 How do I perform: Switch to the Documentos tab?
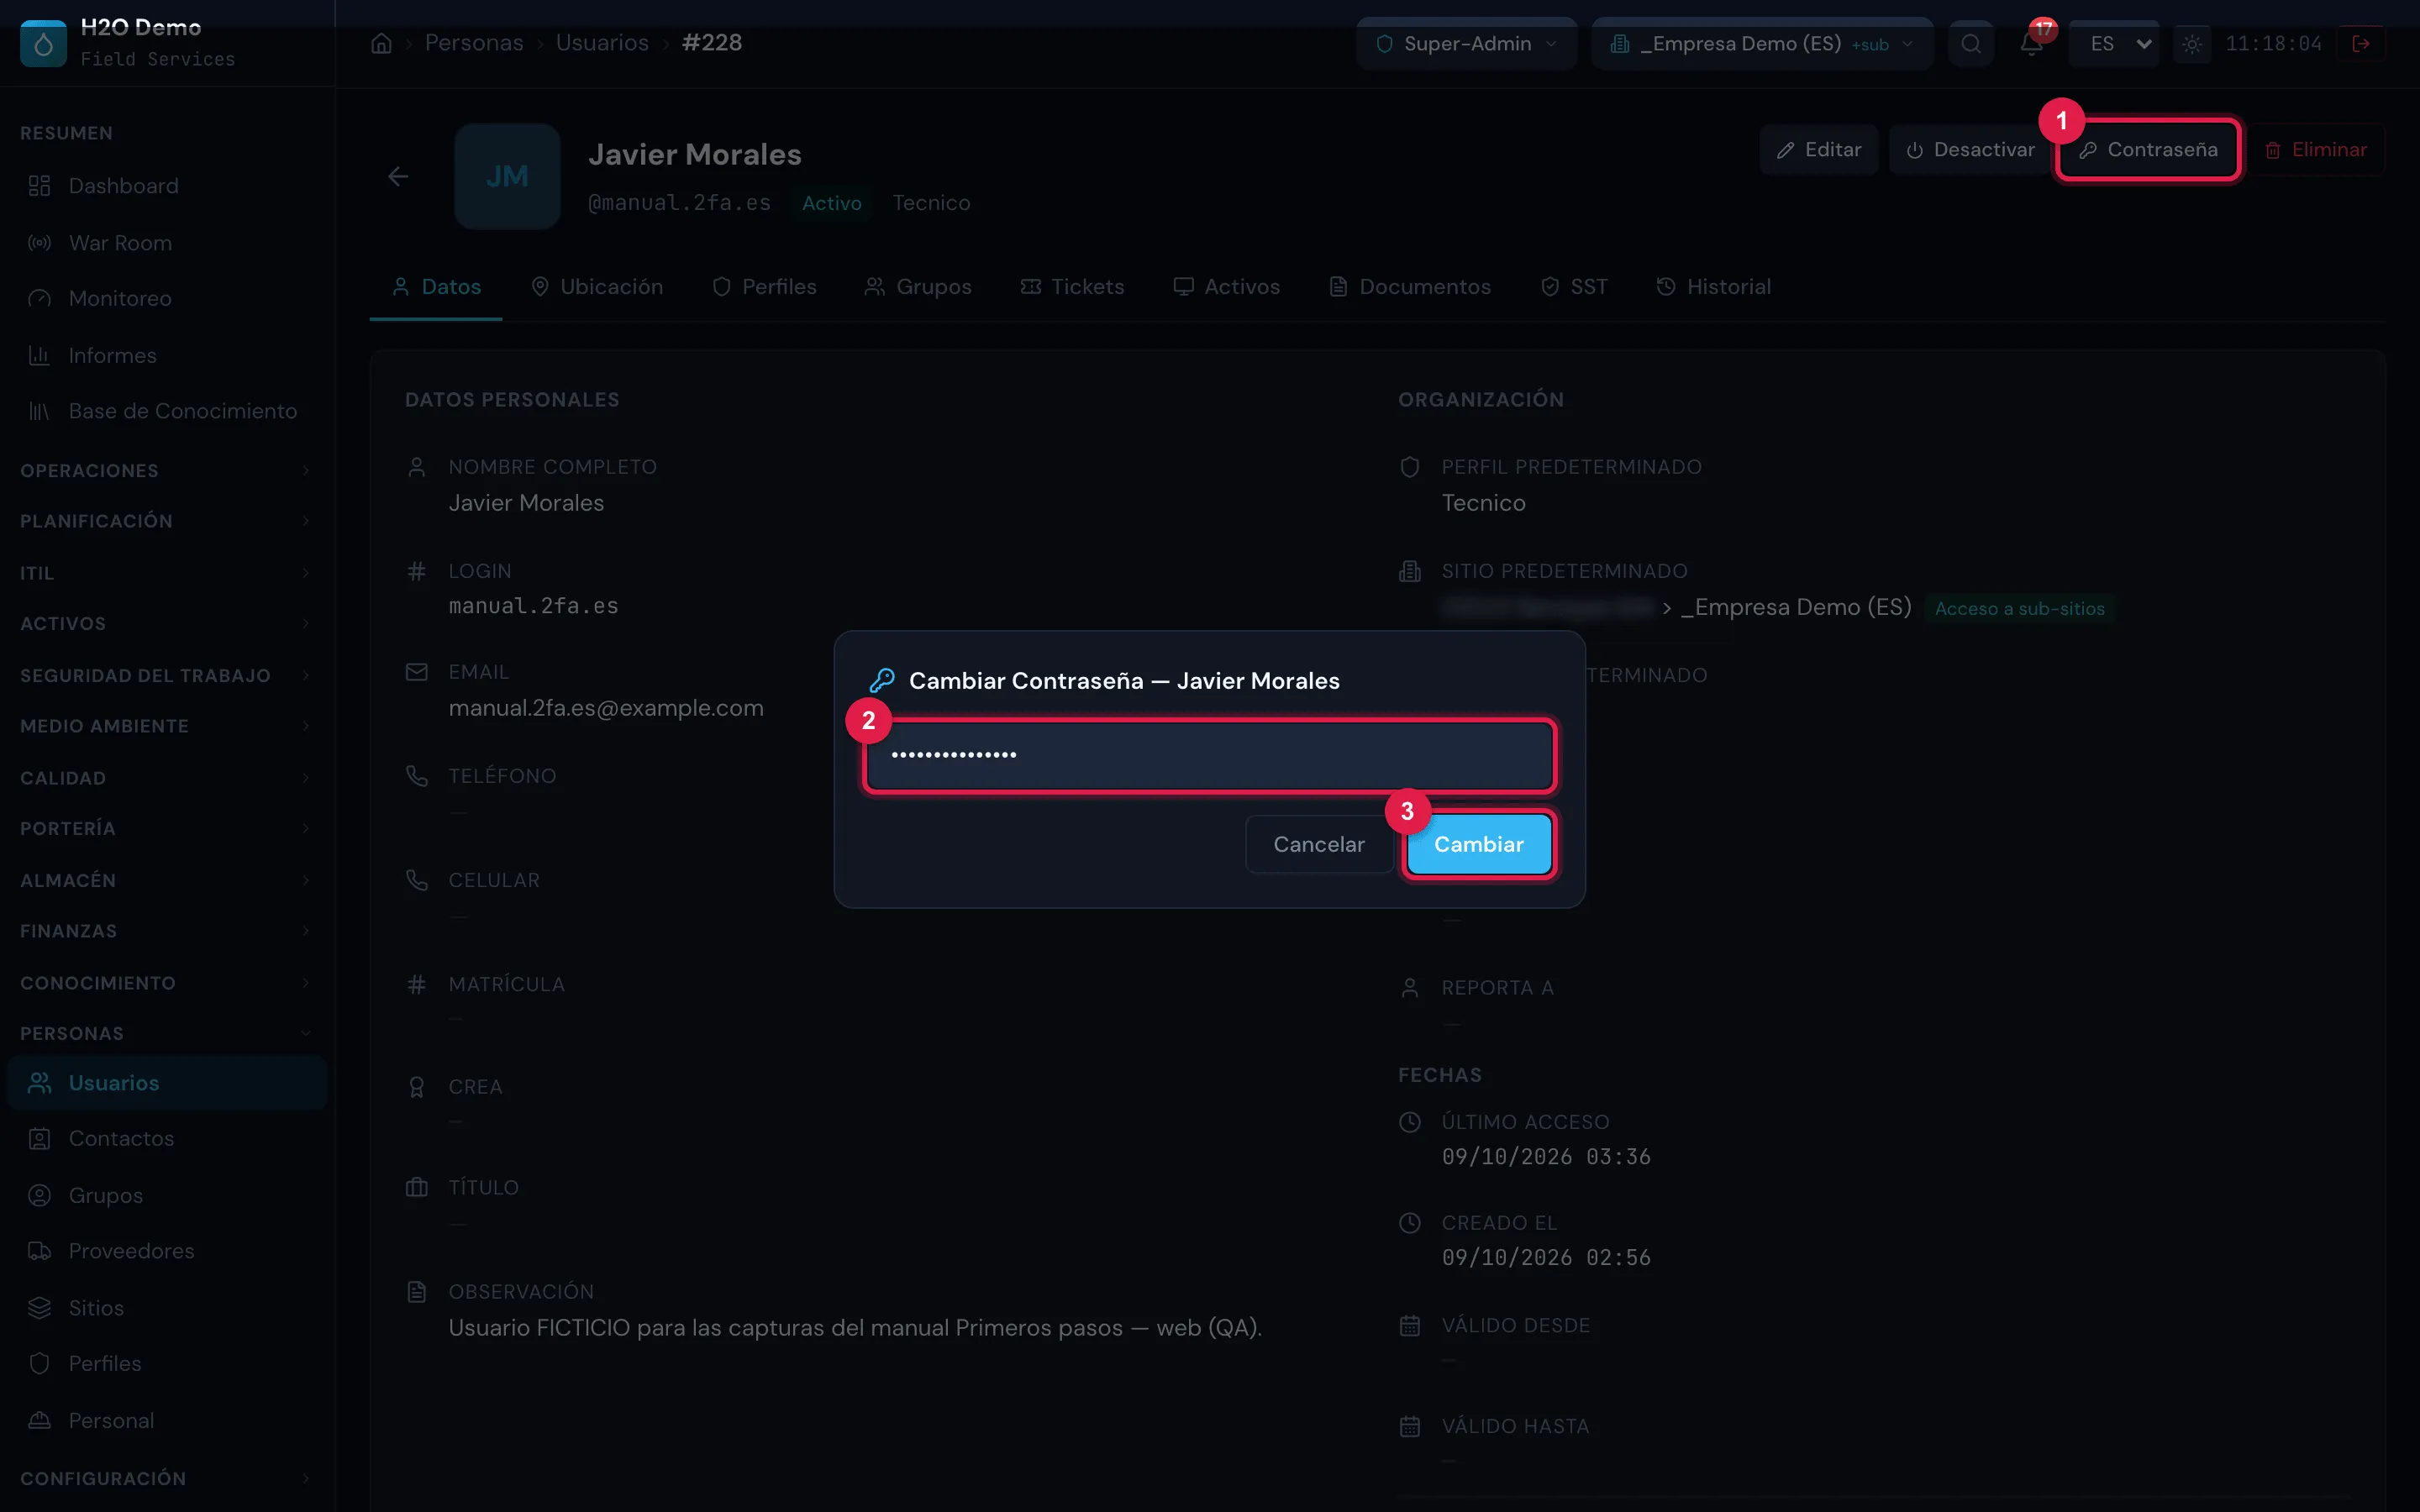(x=1410, y=287)
